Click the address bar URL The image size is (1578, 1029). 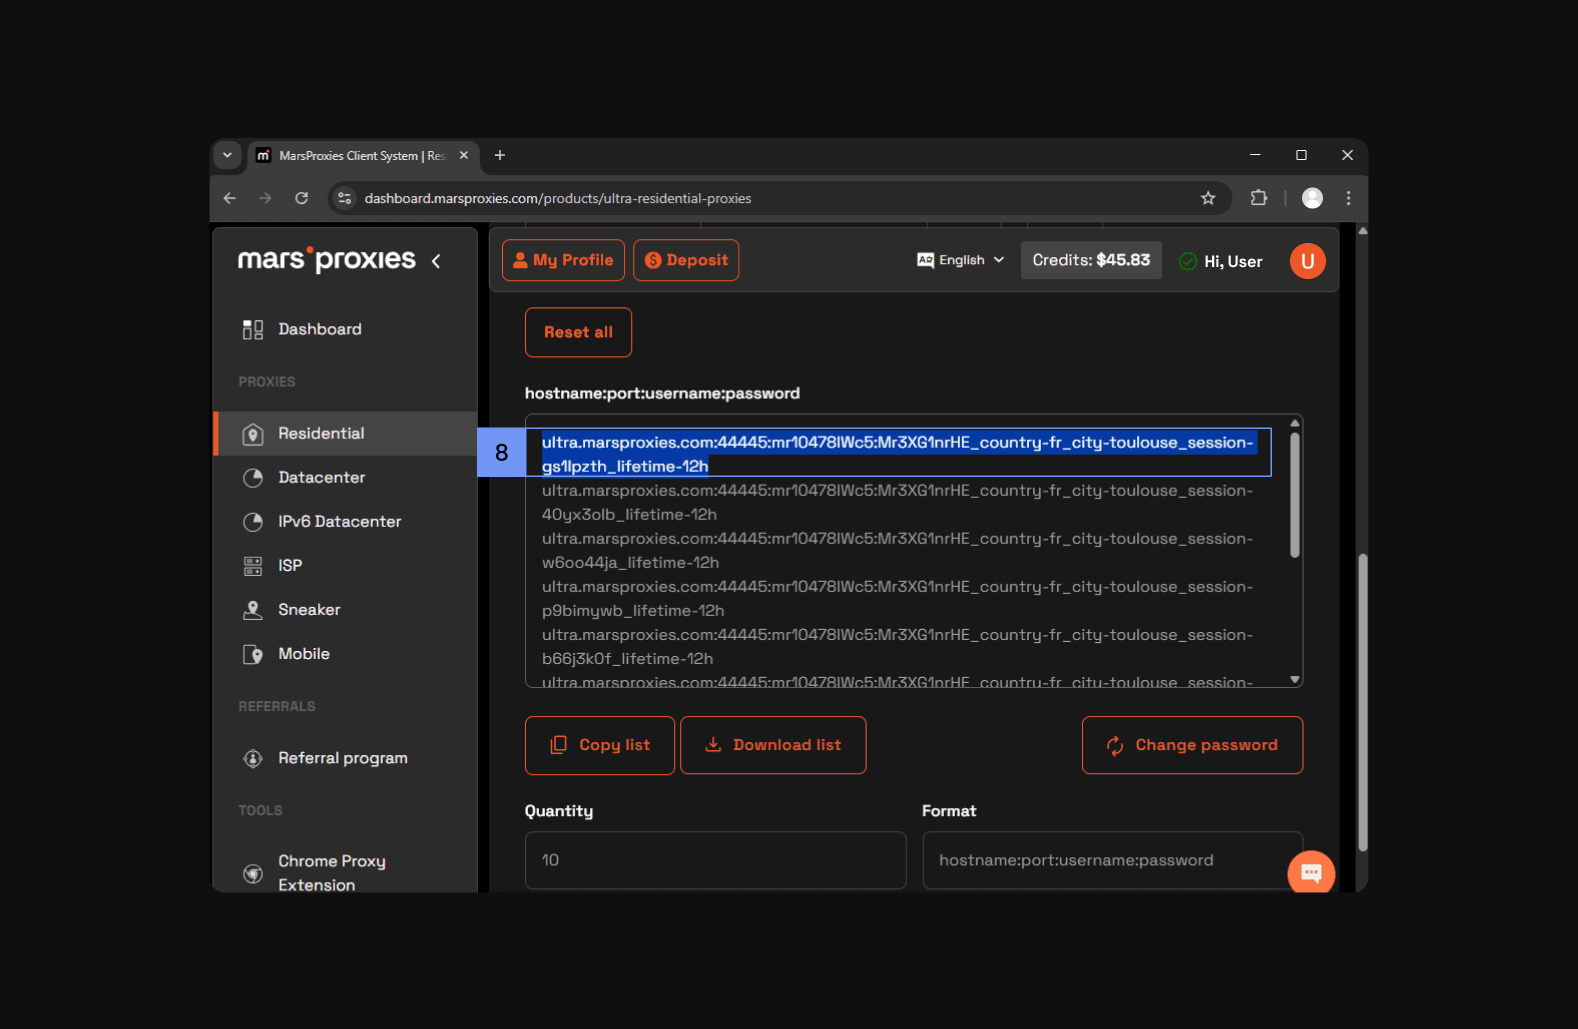(x=558, y=198)
